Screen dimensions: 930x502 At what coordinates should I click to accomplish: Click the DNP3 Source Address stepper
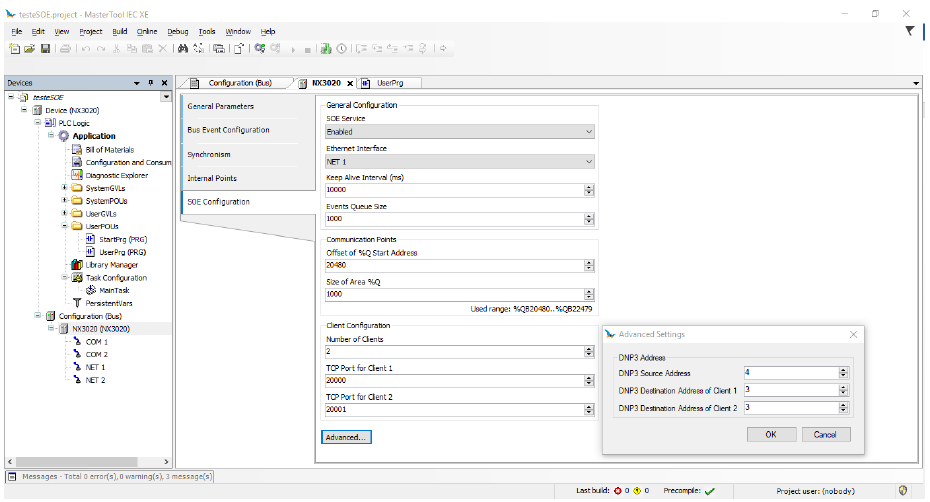(843, 373)
